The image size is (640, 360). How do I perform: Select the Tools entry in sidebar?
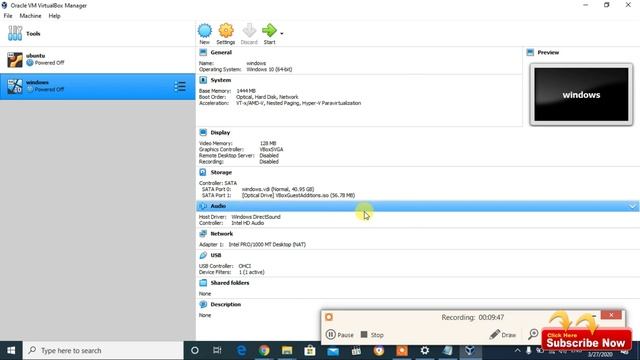(x=98, y=33)
